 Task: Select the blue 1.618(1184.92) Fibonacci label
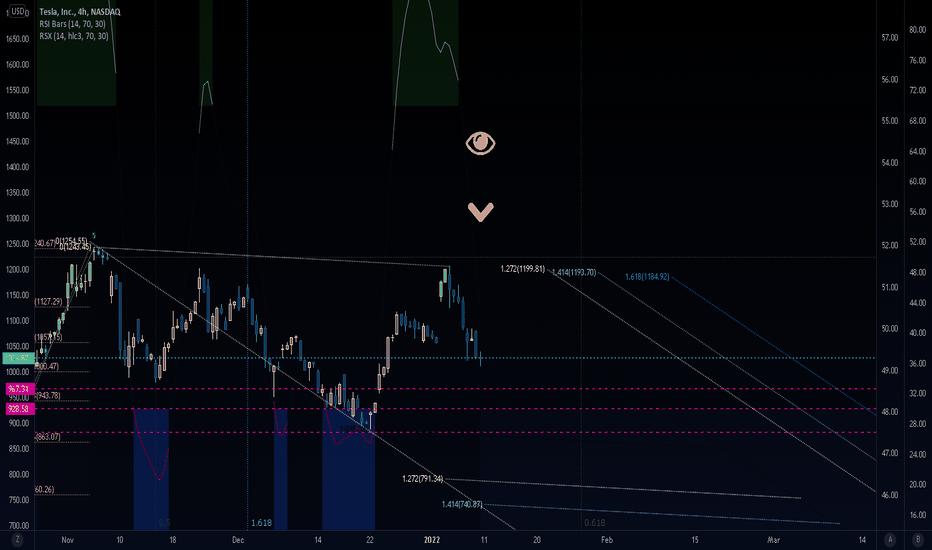[647, 277]
